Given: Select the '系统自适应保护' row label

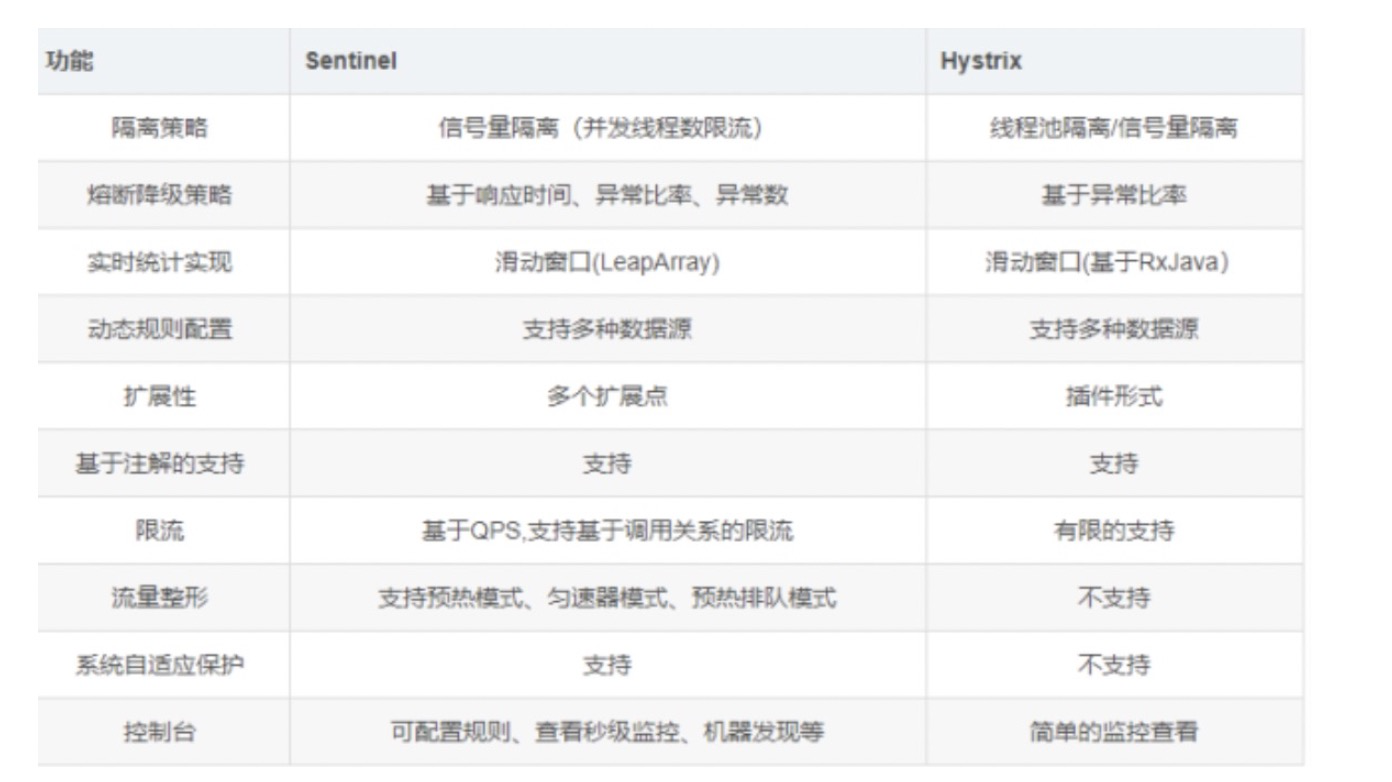Looking at the screenshot, I should (x=160, y=664).
